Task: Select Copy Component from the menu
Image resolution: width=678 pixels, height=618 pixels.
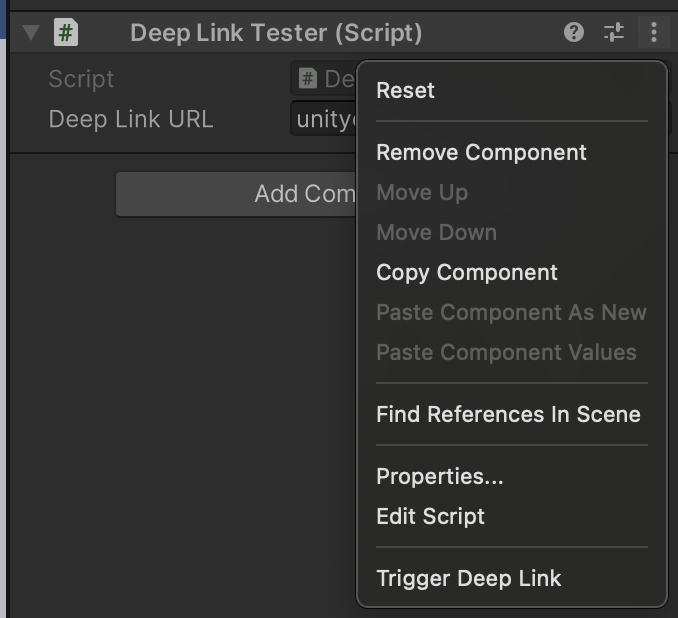Action: (x=466, y=272)
